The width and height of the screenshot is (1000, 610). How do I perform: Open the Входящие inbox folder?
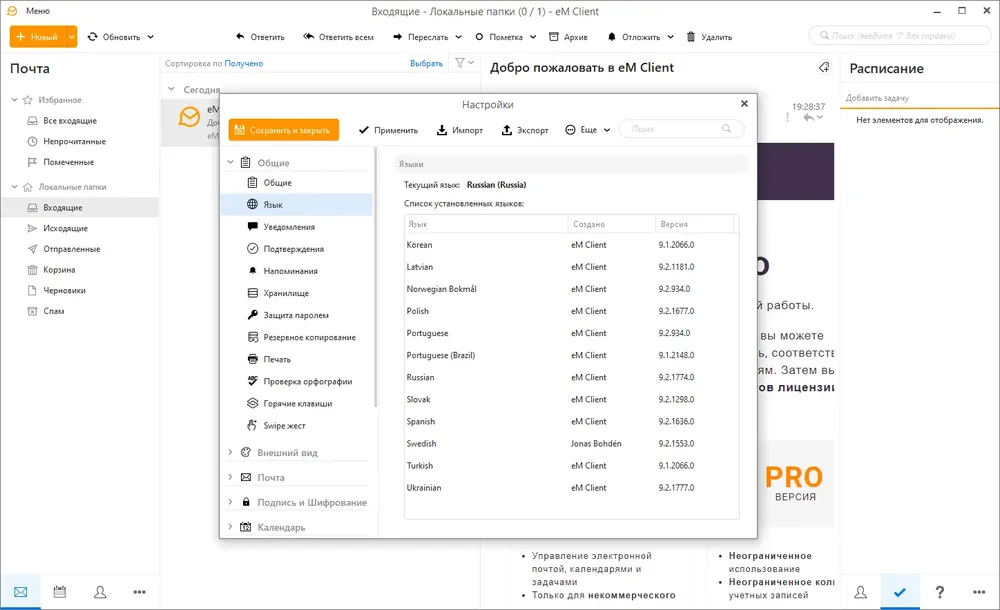pyautogui.click(x=80, y=207)
